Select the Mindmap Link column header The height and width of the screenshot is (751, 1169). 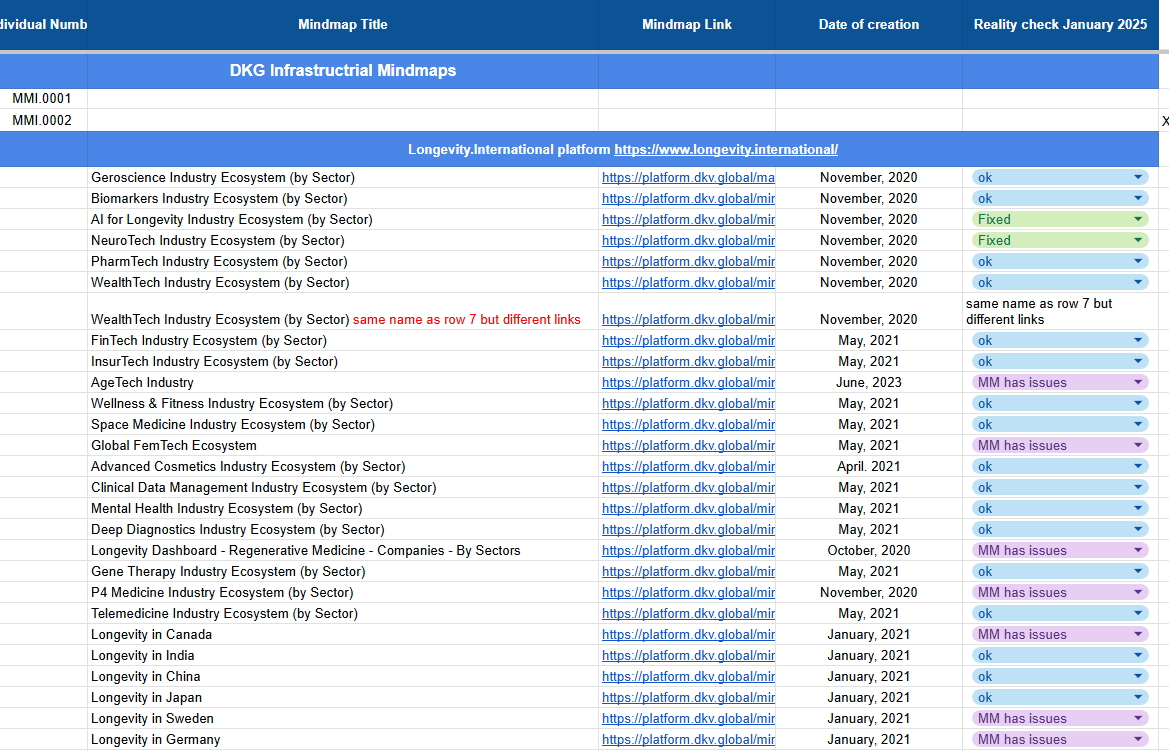(686, 24)
